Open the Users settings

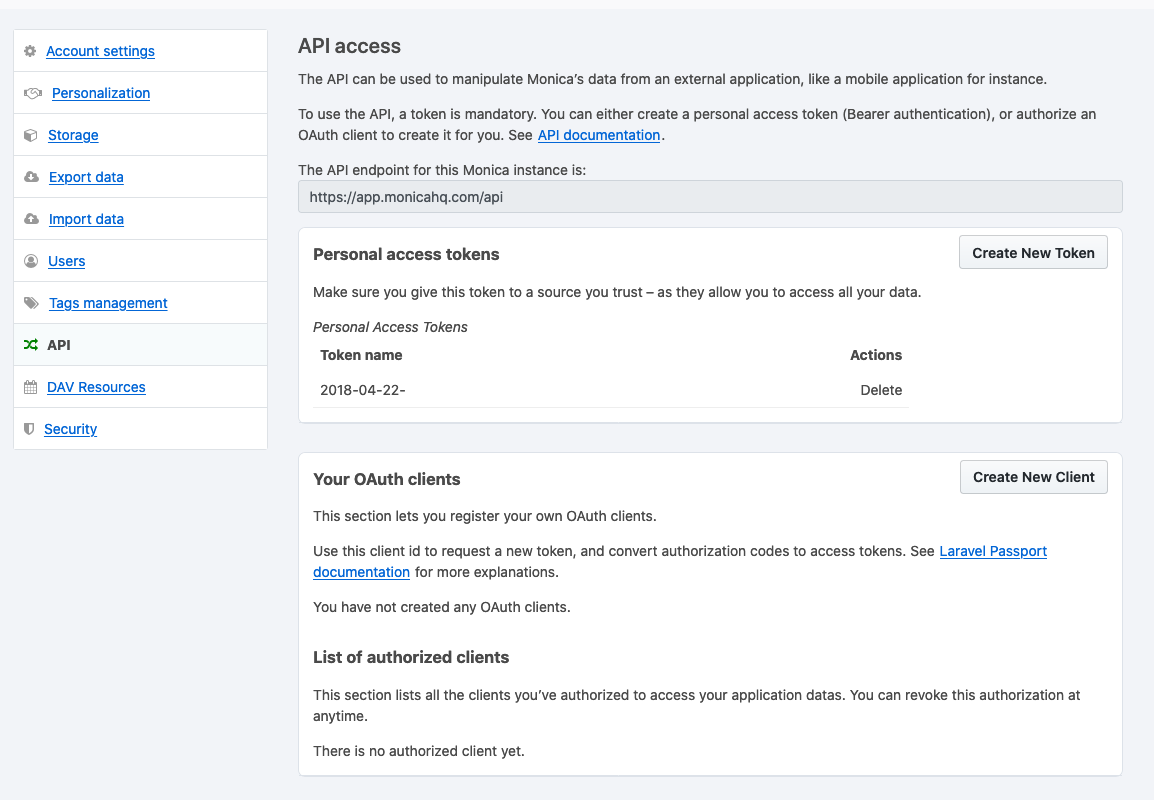(66, 261)
